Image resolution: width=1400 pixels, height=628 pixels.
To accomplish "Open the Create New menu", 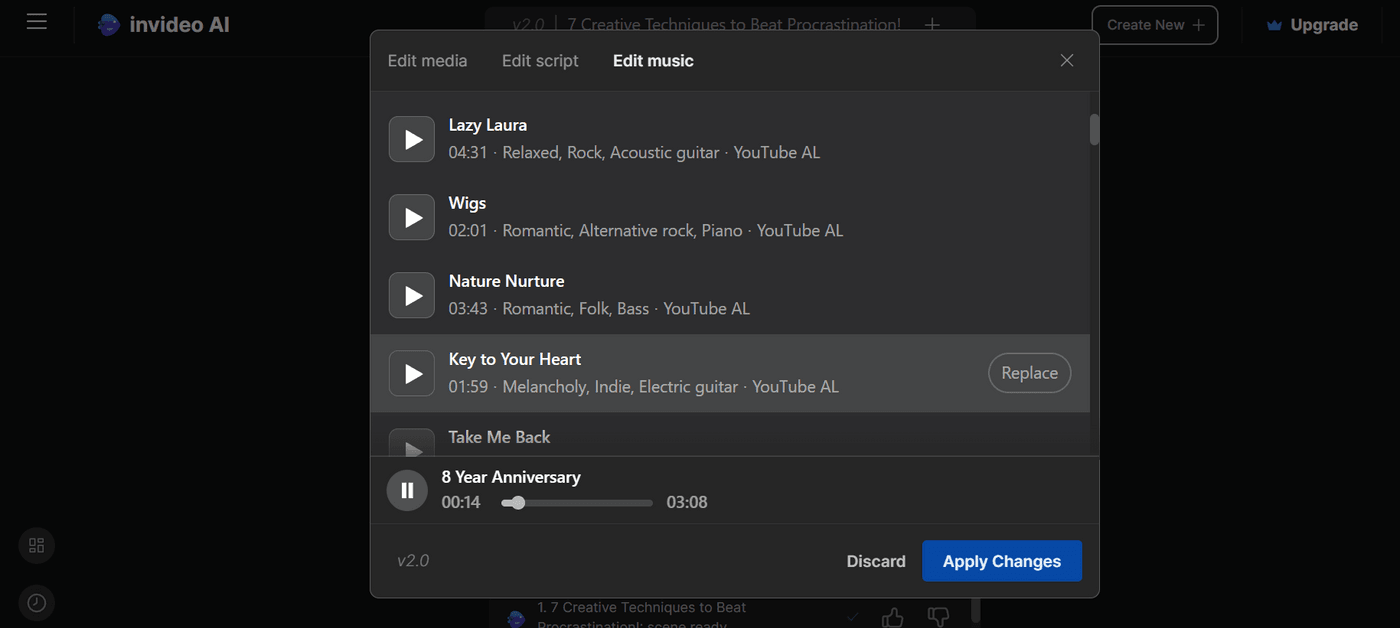I will point(1154,24).
